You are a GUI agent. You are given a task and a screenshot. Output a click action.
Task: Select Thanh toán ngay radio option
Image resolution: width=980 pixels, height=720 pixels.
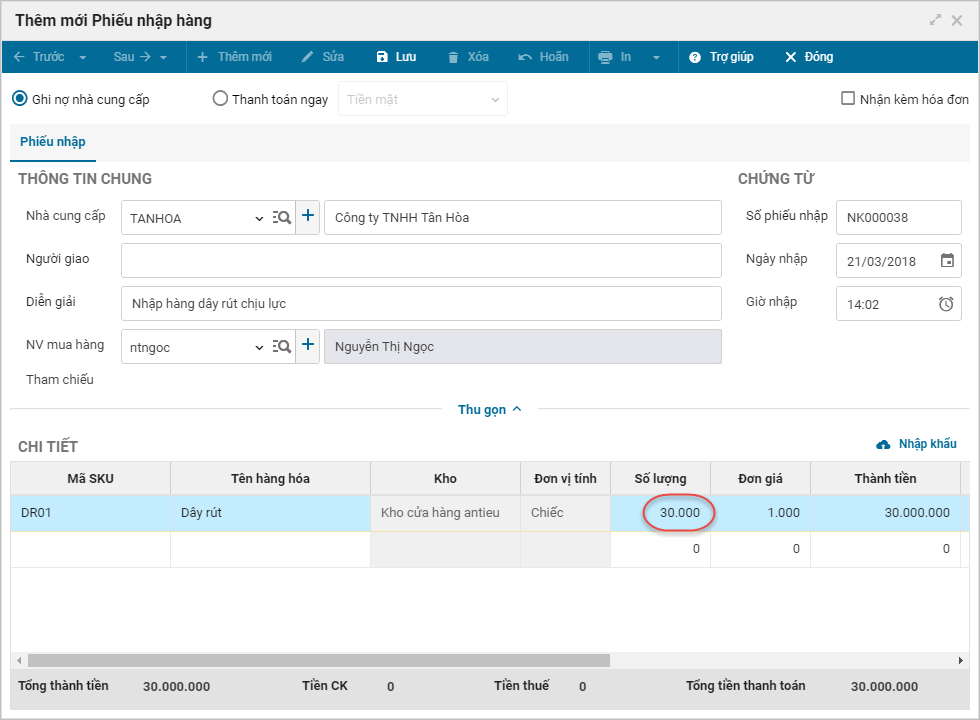click(220, 99)
